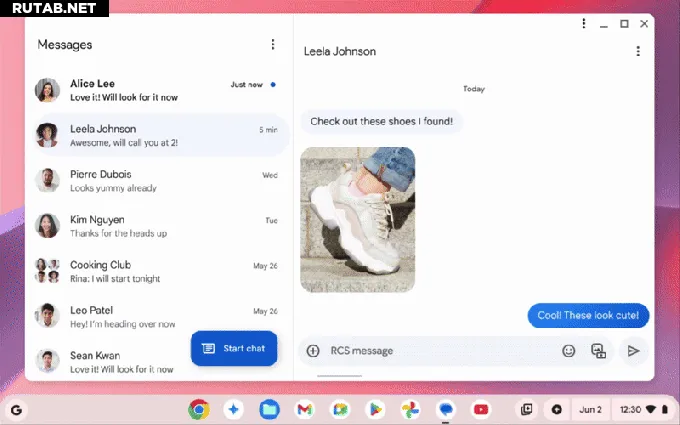Open Google Photos from the shelf
Screen dimensions: 680x425
[410, 409]
